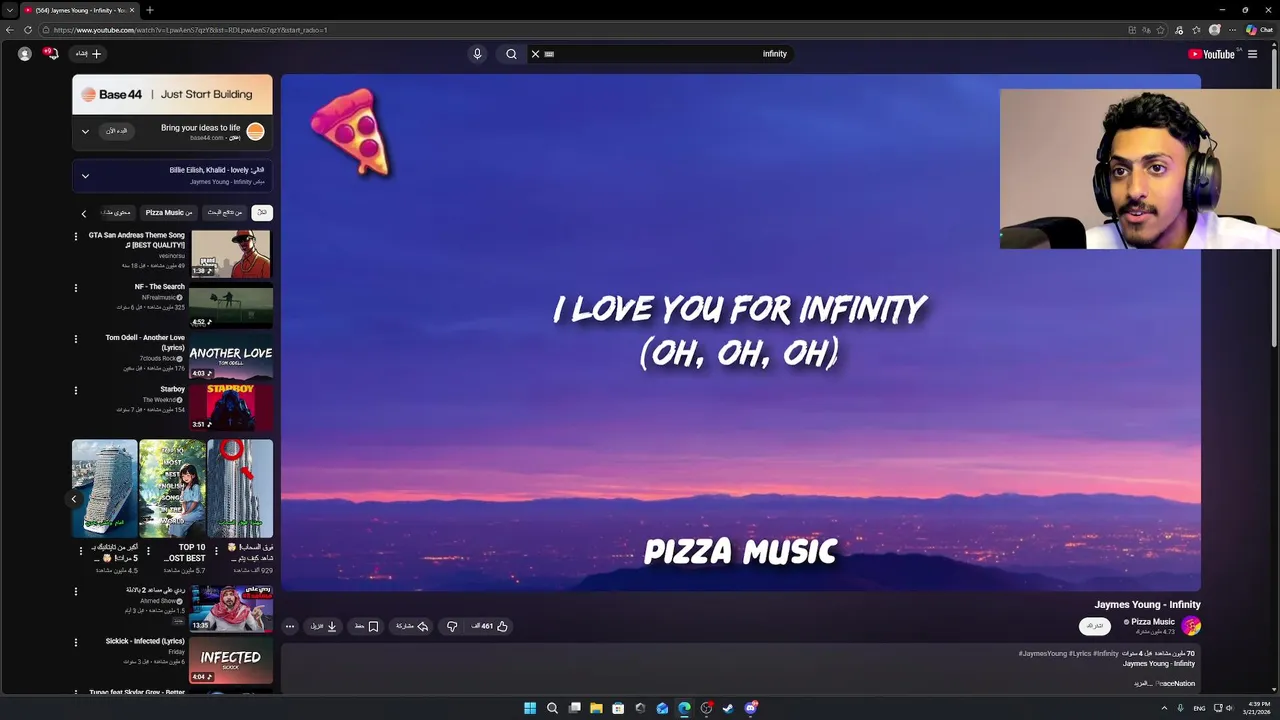1280x720 pixels.
Task: Open the NF - The Search video title
Action: (160, 287)
